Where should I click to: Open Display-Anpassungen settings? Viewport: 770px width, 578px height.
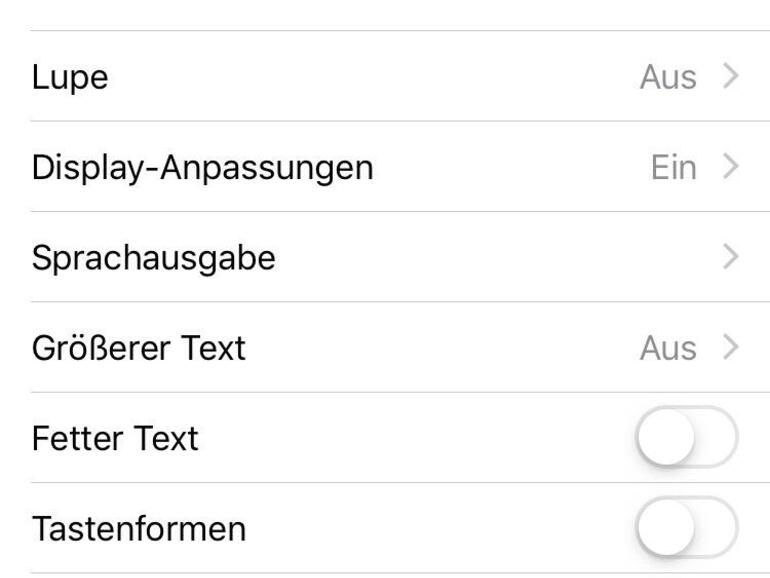pyautogui.click(x=203, y=167)
